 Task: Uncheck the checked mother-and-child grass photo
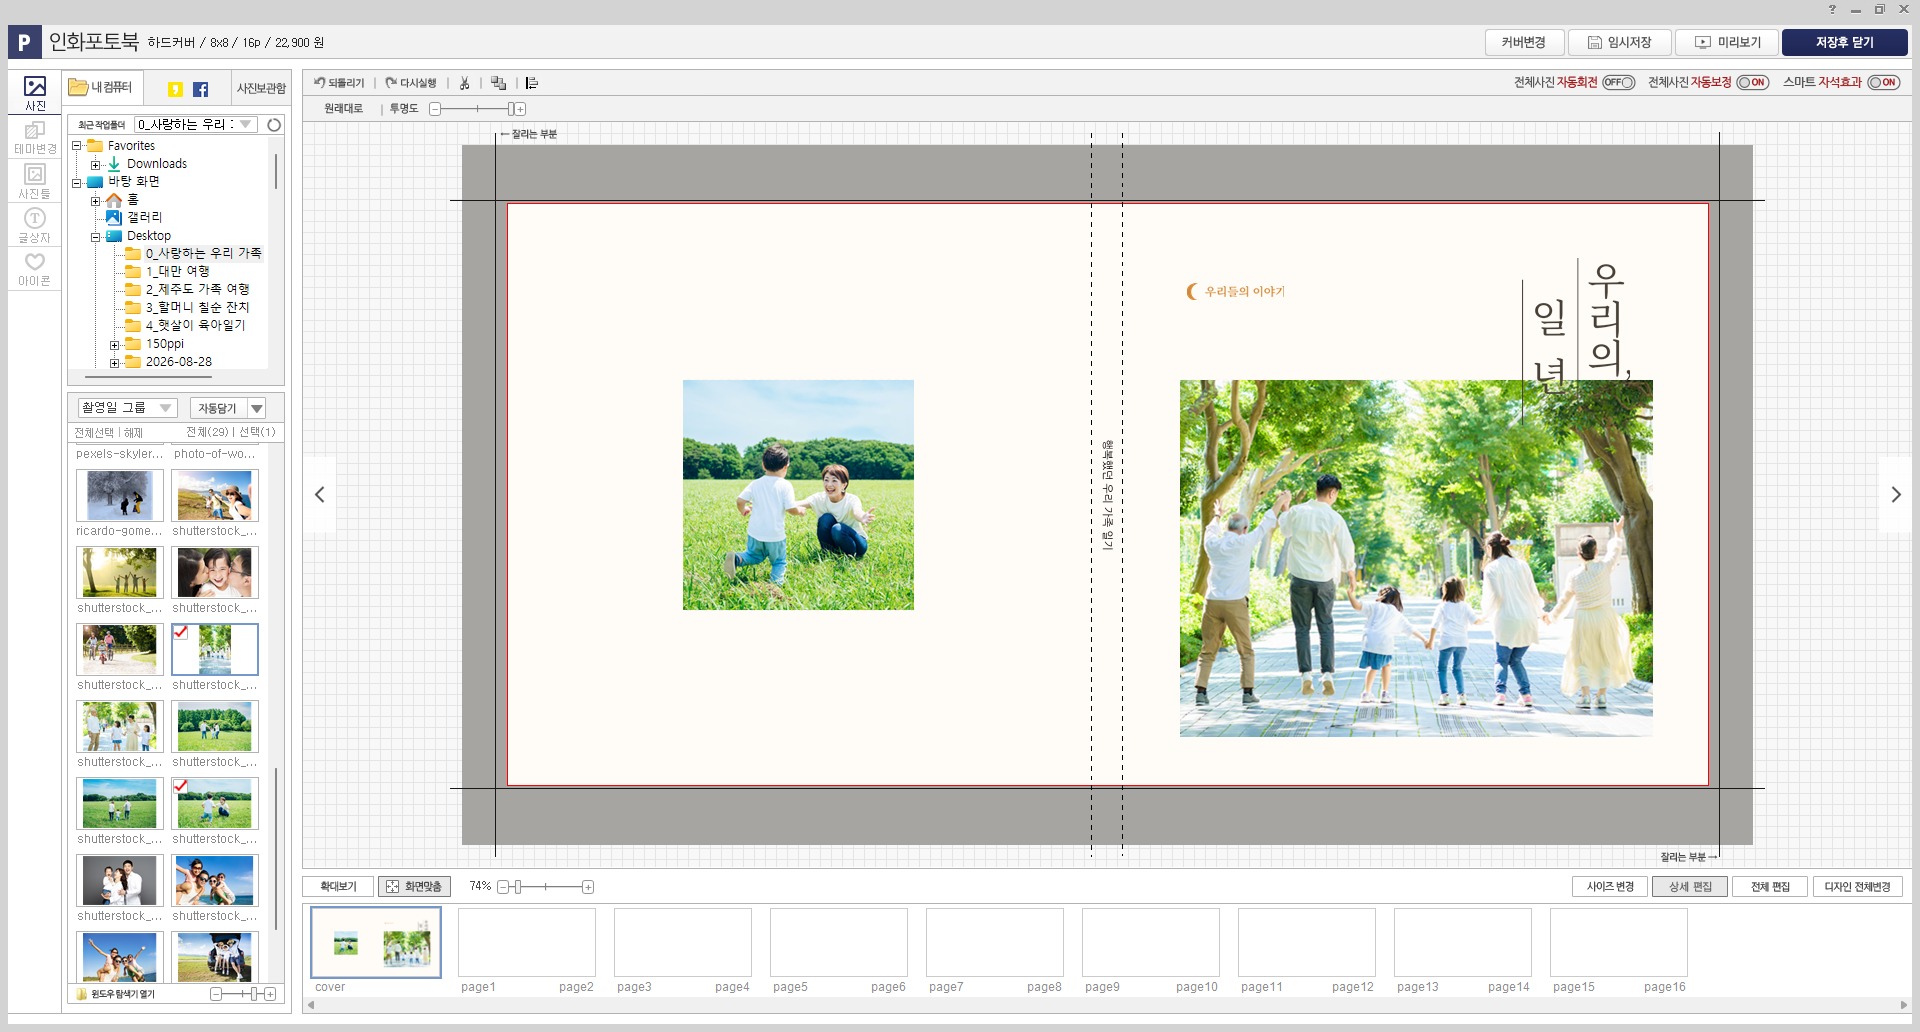(181, 786)
